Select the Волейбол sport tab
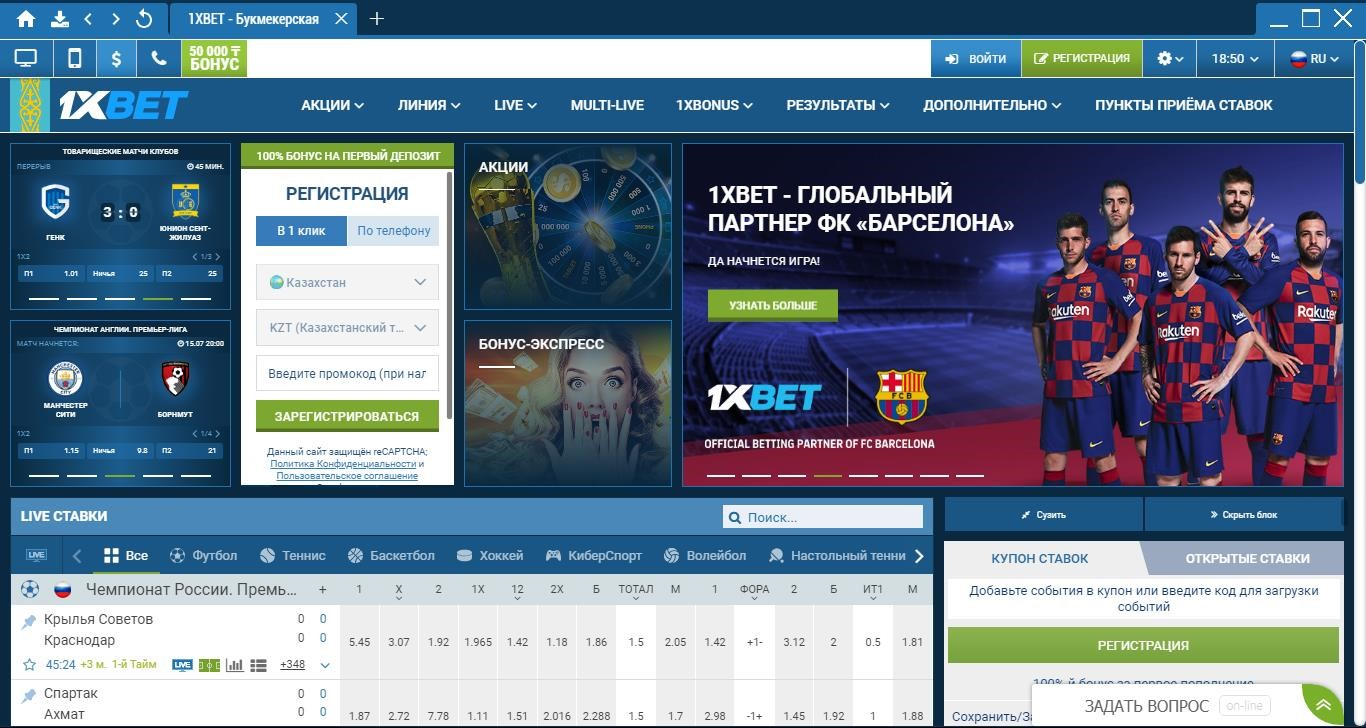This screenshot has height=728, width=1366. click(704, 556)
